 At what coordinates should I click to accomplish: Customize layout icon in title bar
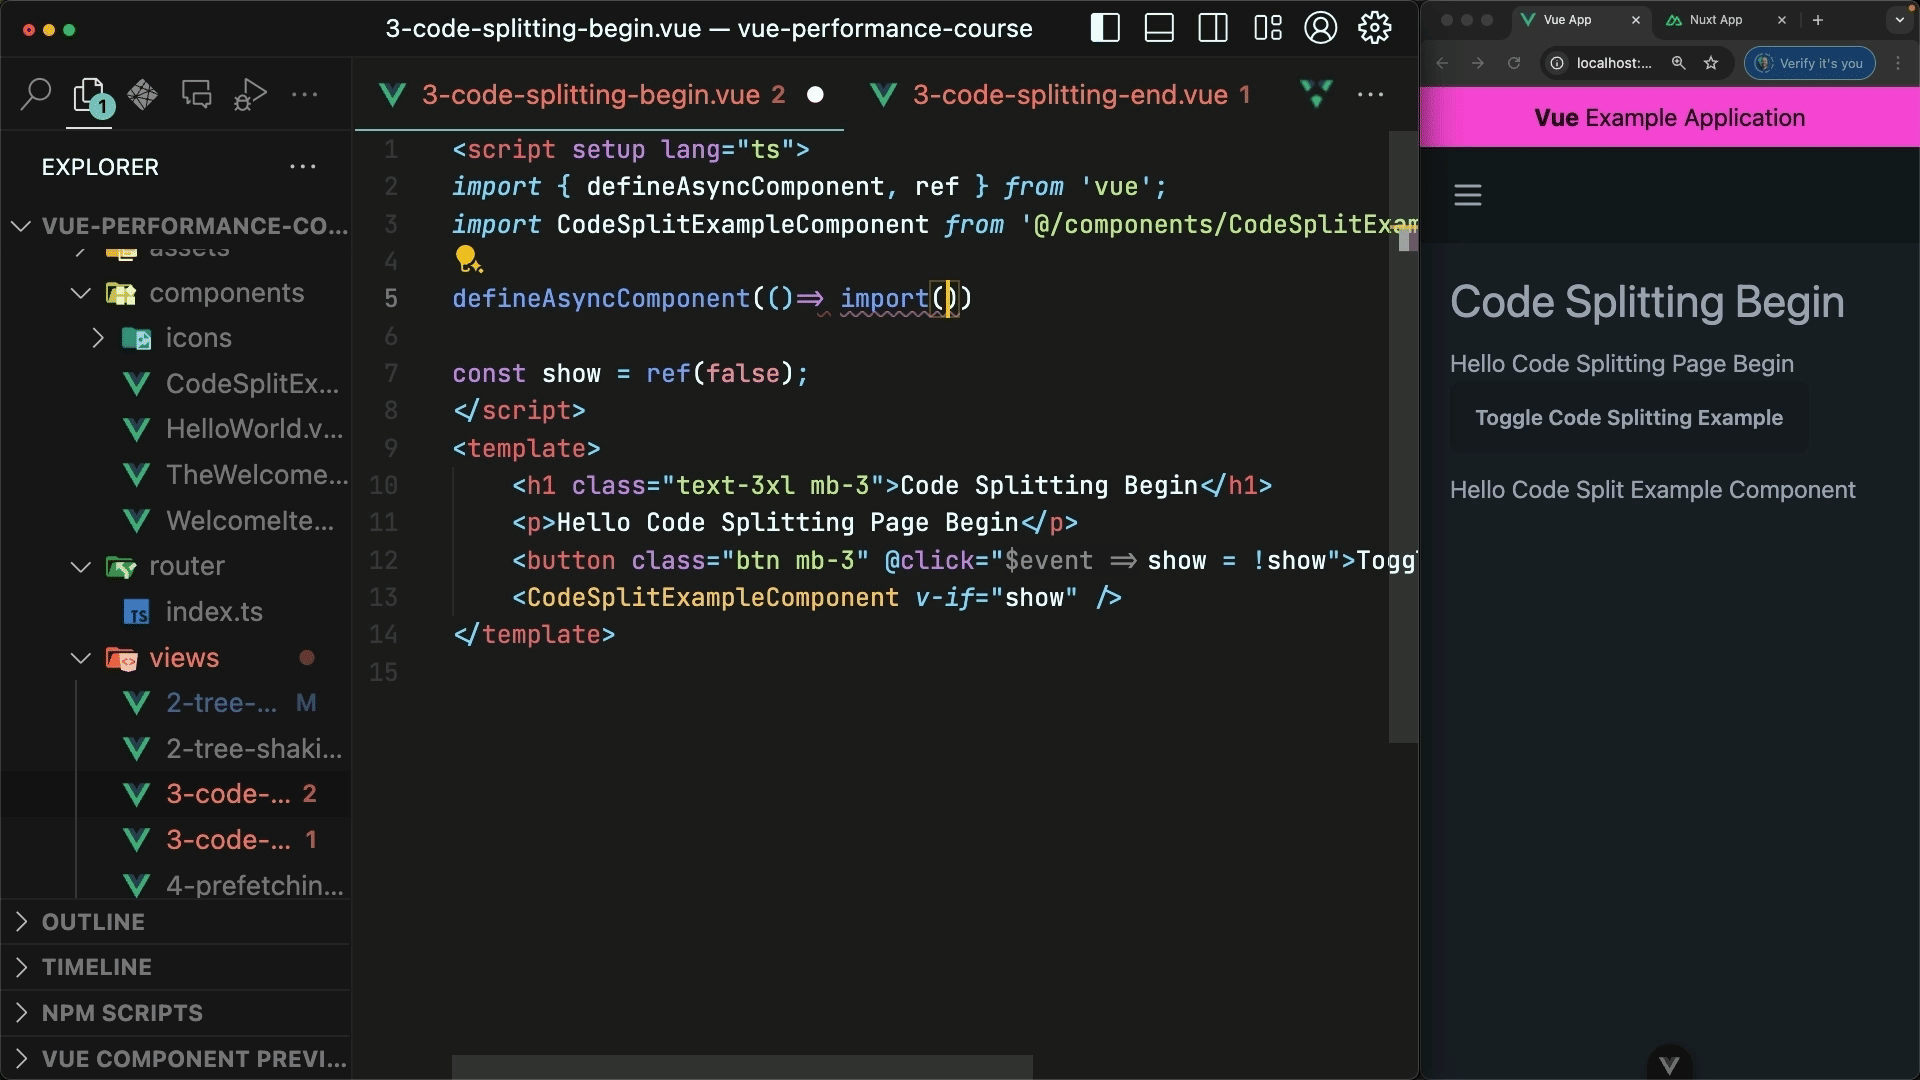pyautogui.click(x=1267, y=28)
